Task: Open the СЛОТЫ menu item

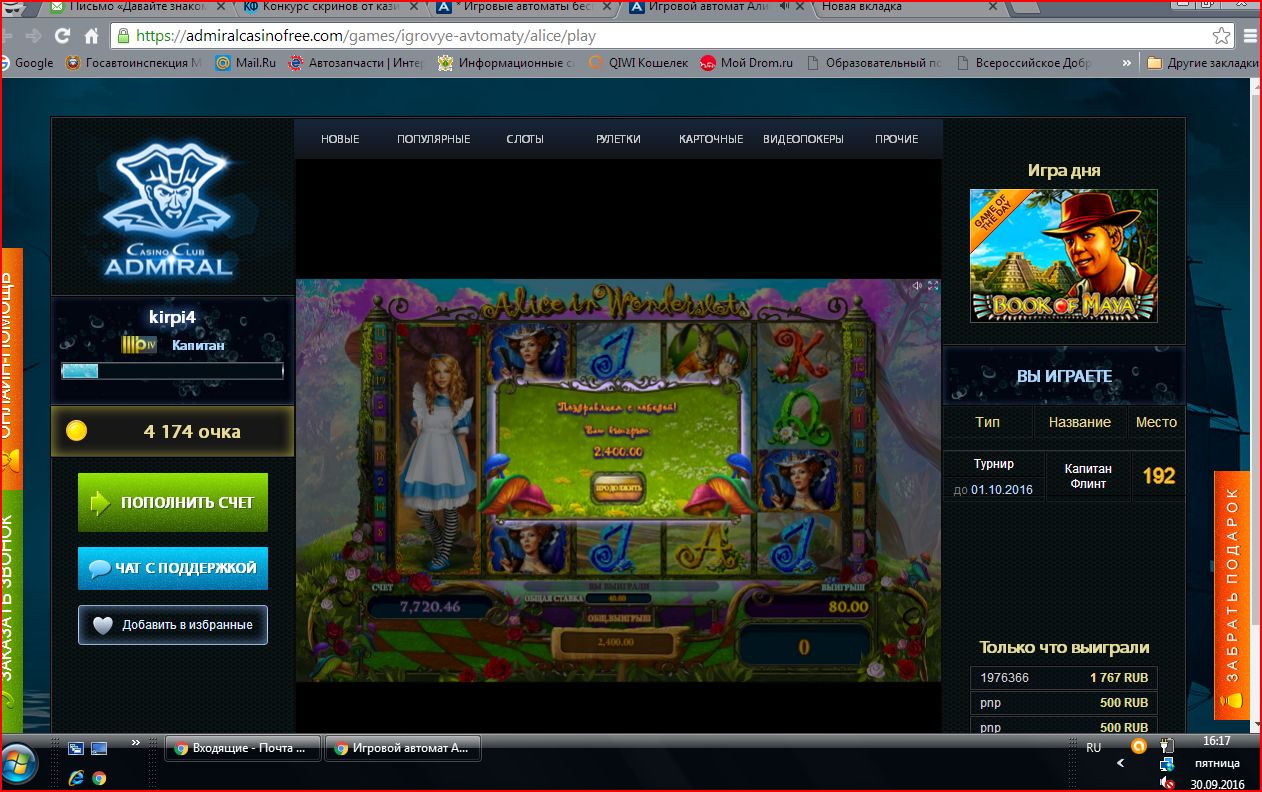Action: tap(525, 139)
